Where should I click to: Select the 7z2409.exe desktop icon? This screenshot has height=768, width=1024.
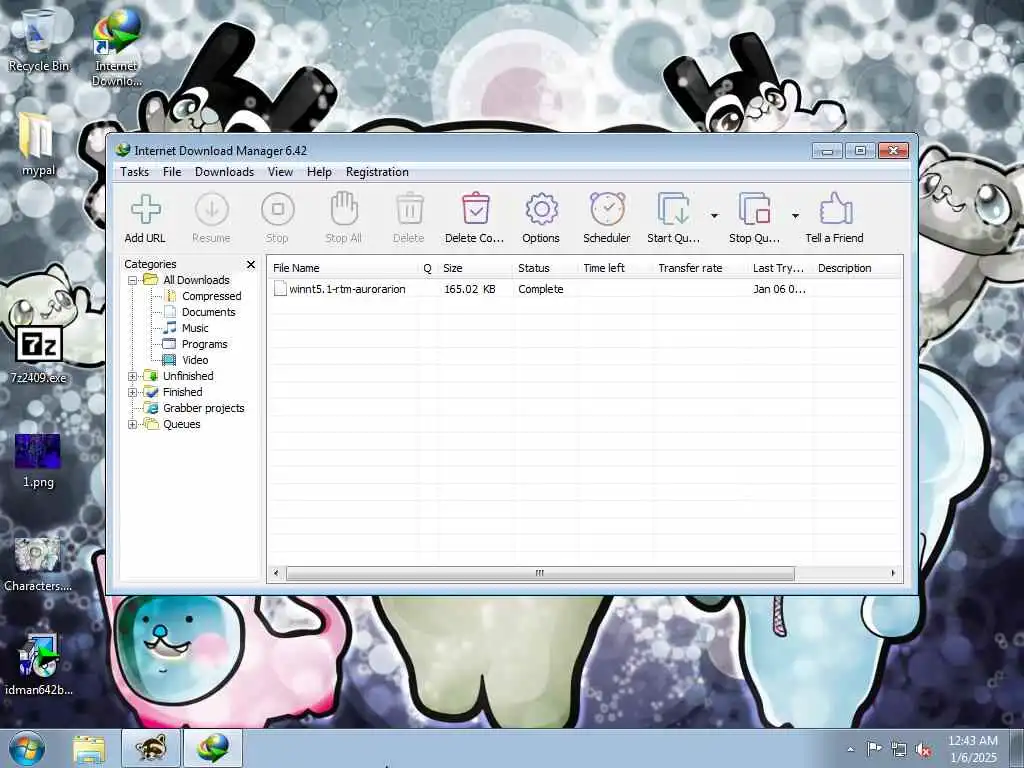[x=39, y=354]
